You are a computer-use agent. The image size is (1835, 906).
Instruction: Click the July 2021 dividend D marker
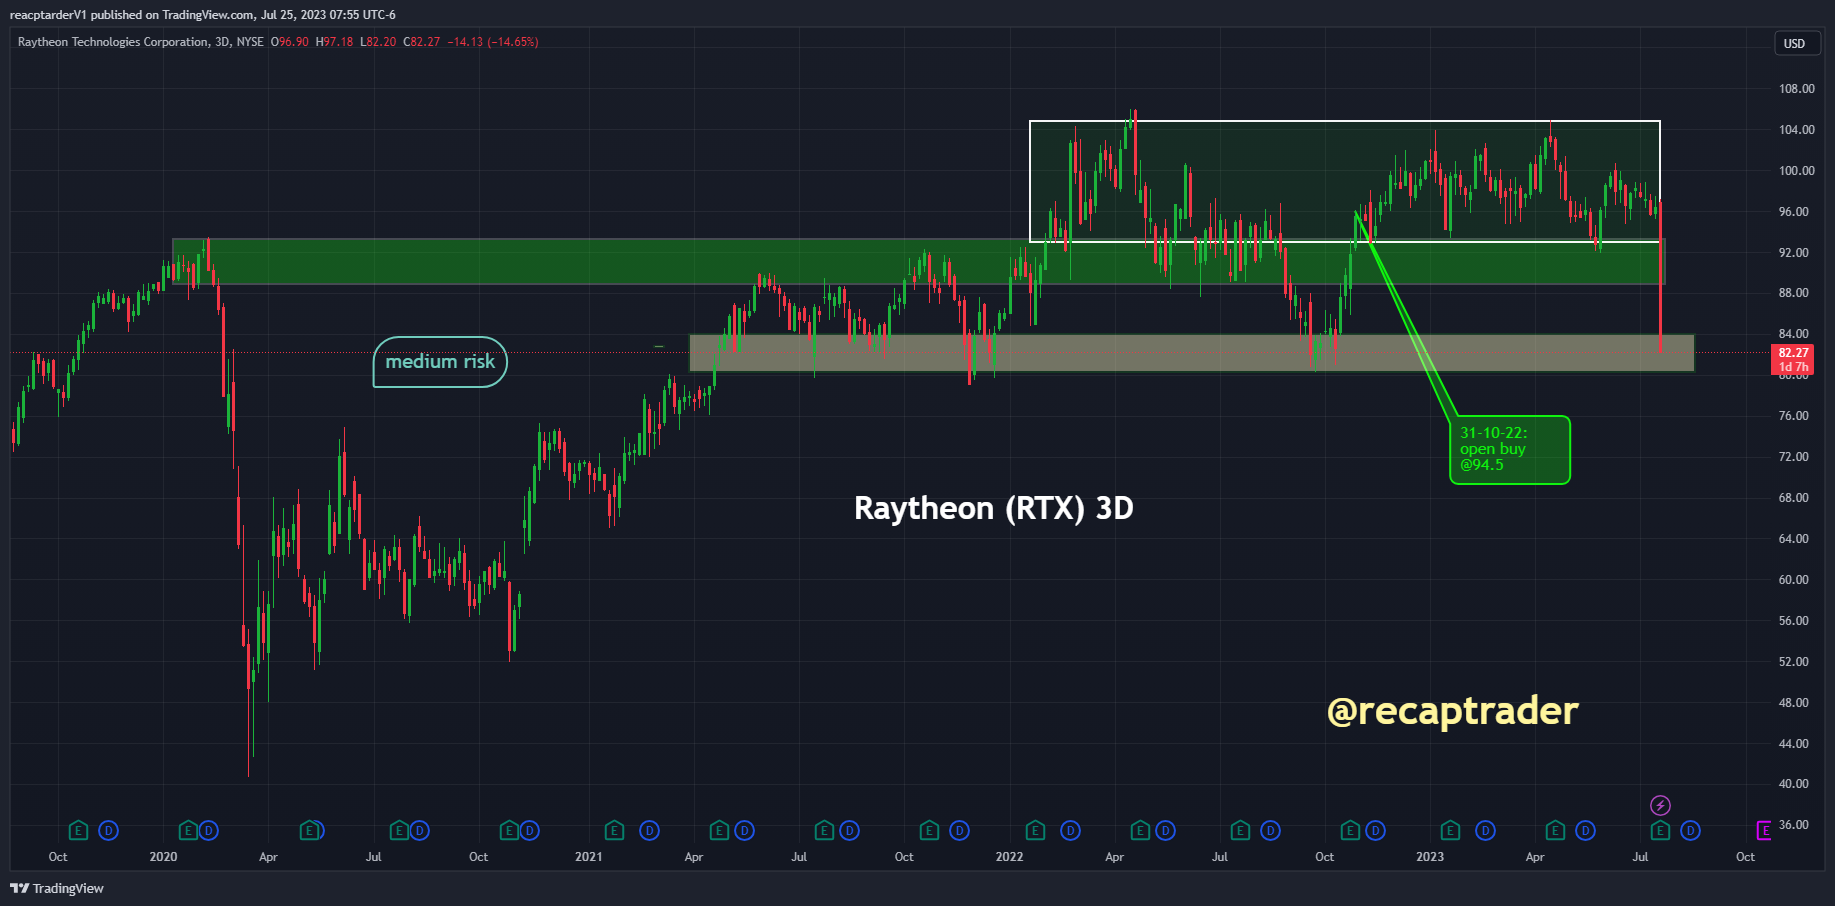pos(849,830)
